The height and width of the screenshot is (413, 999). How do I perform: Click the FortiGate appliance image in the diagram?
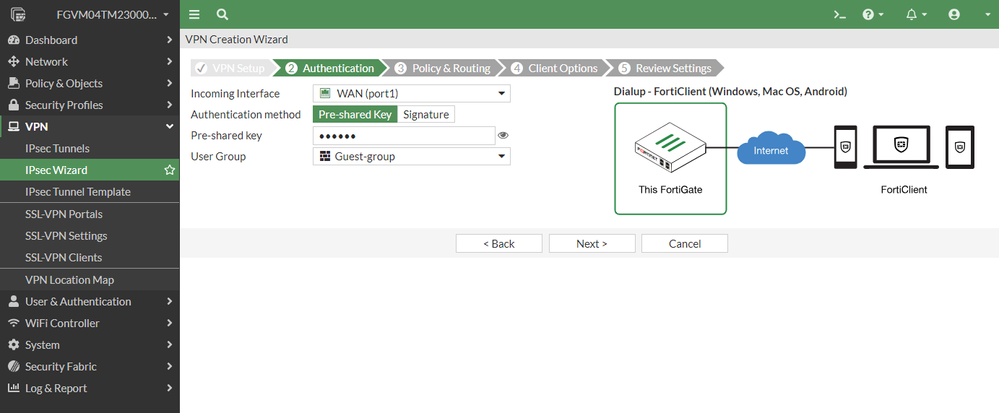click(x=670, y=147)
